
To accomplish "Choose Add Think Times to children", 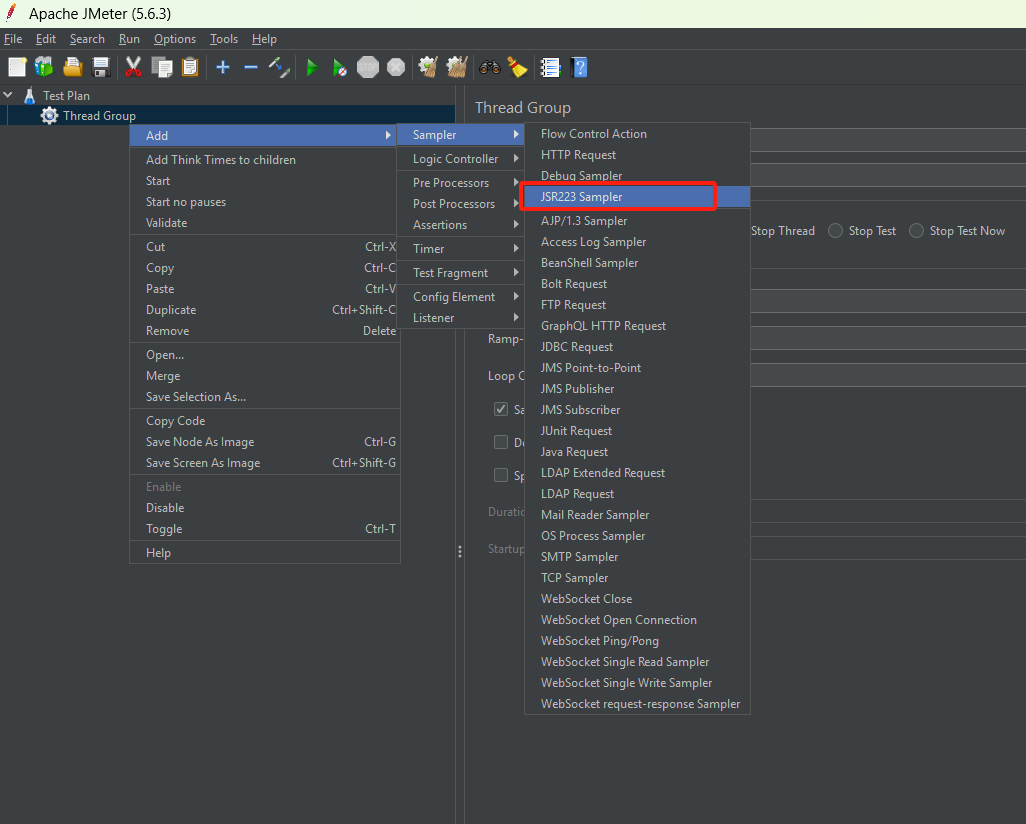I will coord(265,160).
